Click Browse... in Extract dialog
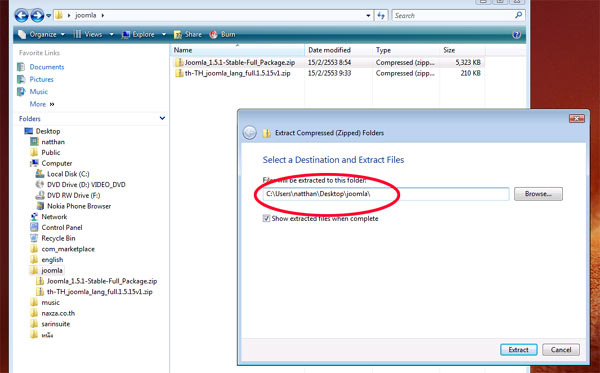The image size is (600, 373). [x=538, y=194]
